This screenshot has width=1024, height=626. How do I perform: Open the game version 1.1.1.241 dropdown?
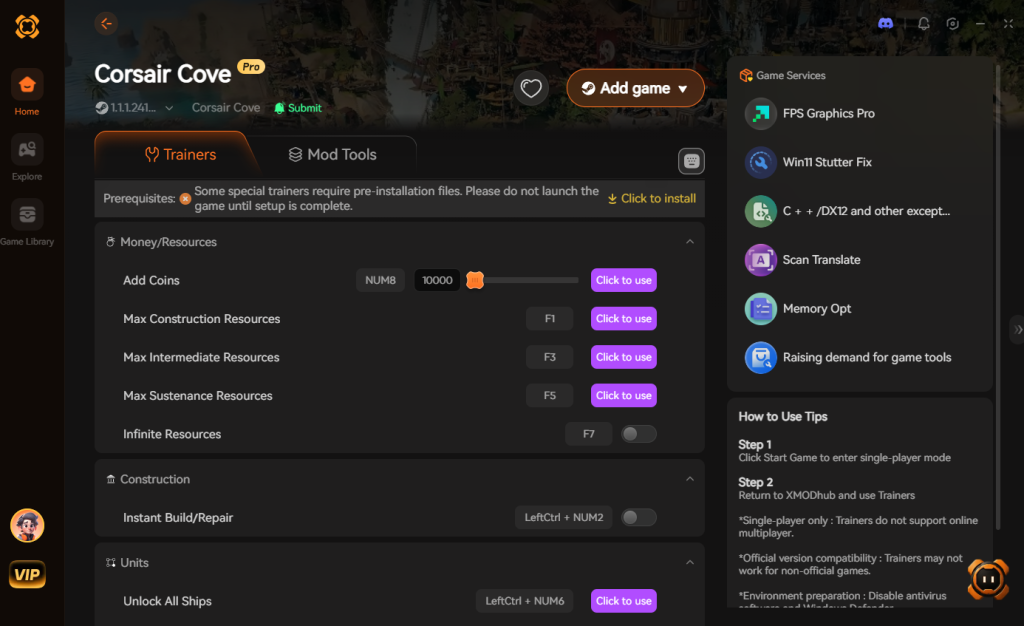[x=135, y=108]
